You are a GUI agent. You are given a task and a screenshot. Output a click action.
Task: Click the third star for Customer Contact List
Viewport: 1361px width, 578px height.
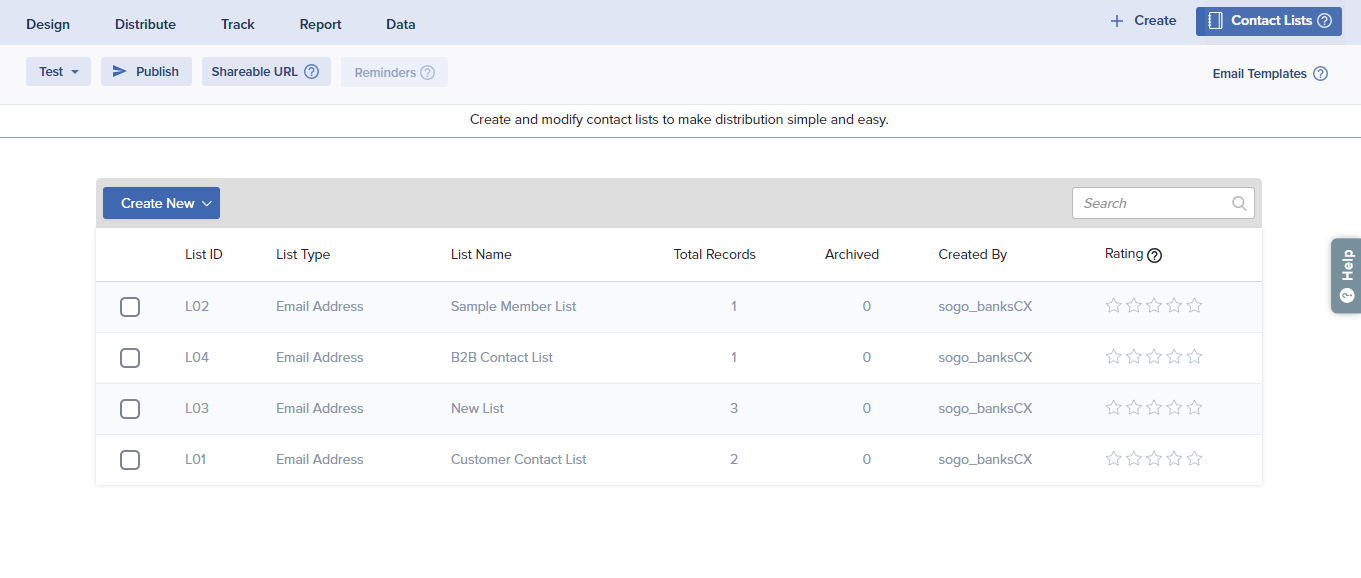click(1154, 459)
